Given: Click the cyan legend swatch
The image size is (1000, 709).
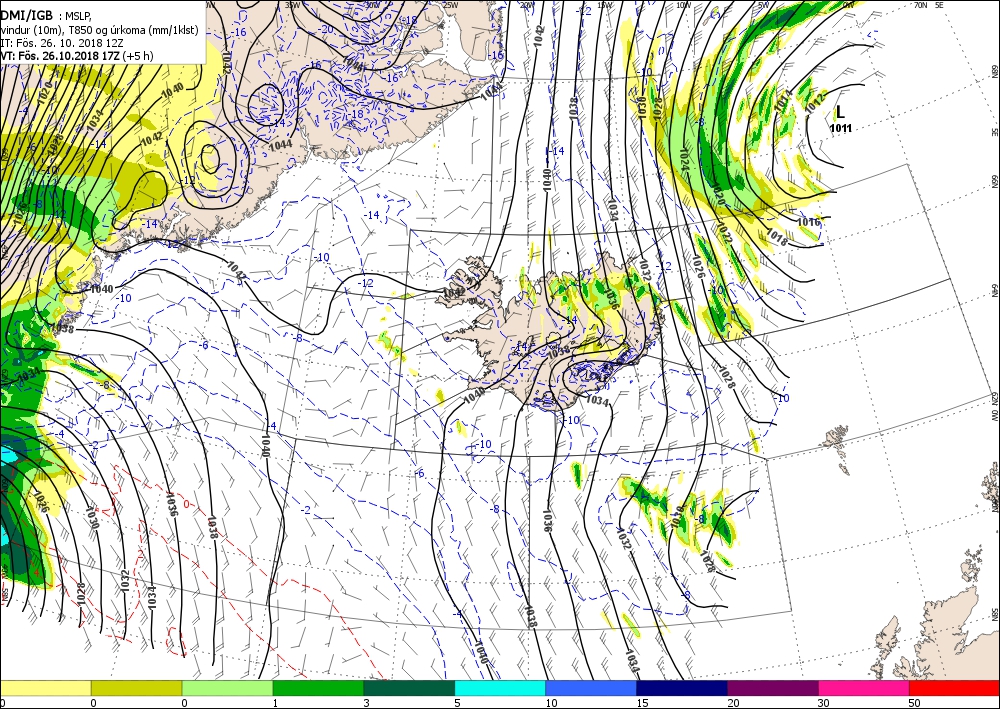Looking at the screenshot, I should click(x=500, y=688).
